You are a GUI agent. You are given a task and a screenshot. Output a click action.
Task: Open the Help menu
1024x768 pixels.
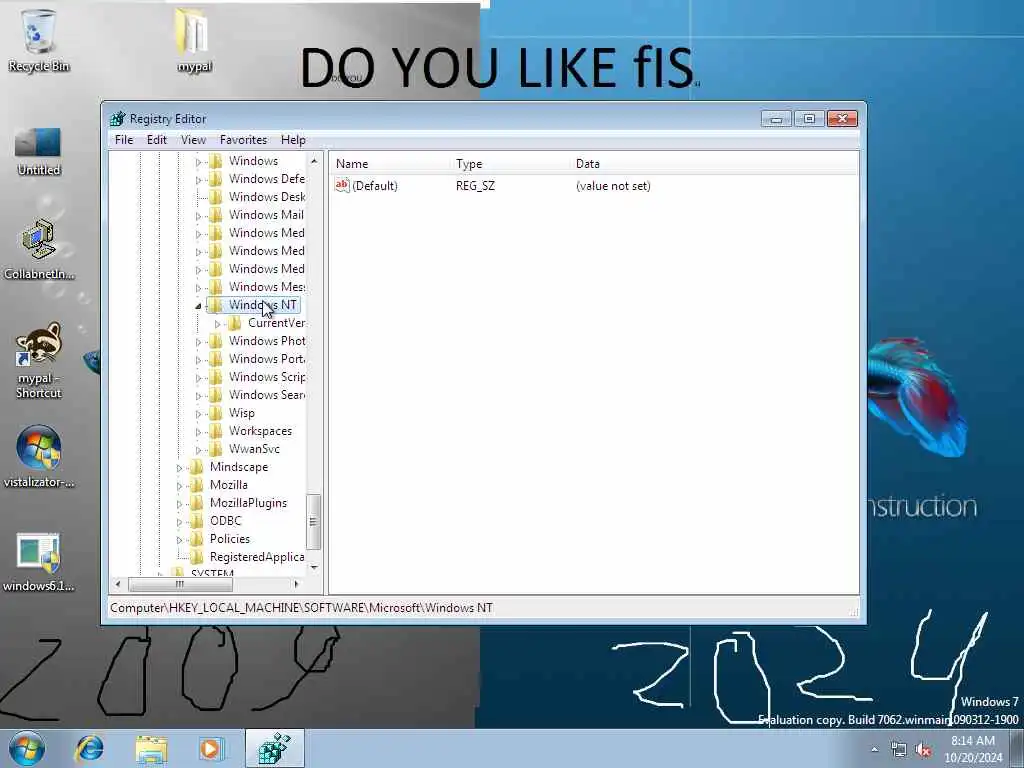(x=293, y=140)
